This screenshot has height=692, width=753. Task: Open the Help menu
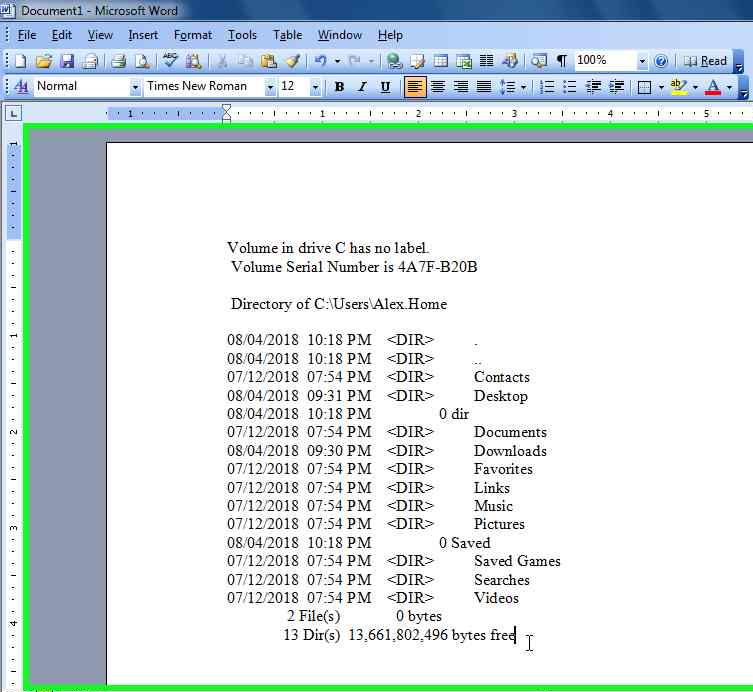(390, 35)
